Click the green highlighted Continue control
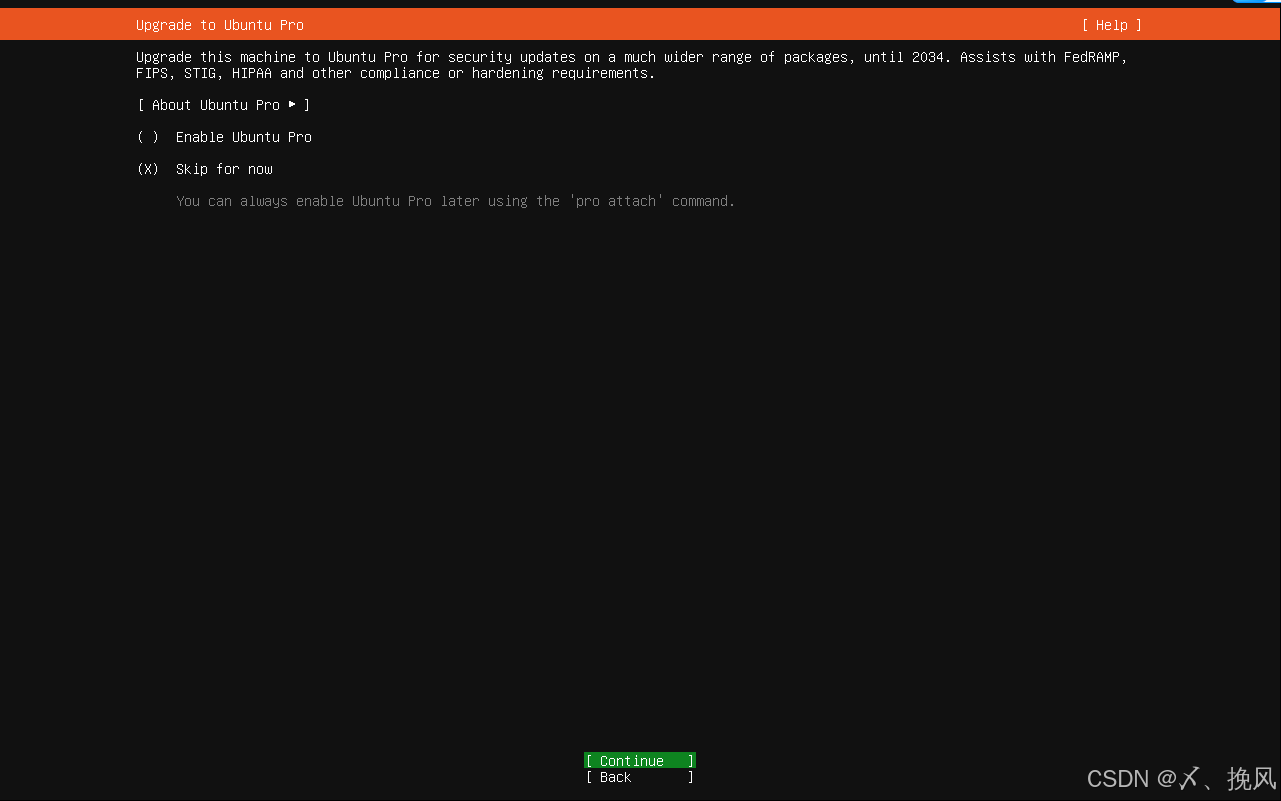 coord(639,760)
